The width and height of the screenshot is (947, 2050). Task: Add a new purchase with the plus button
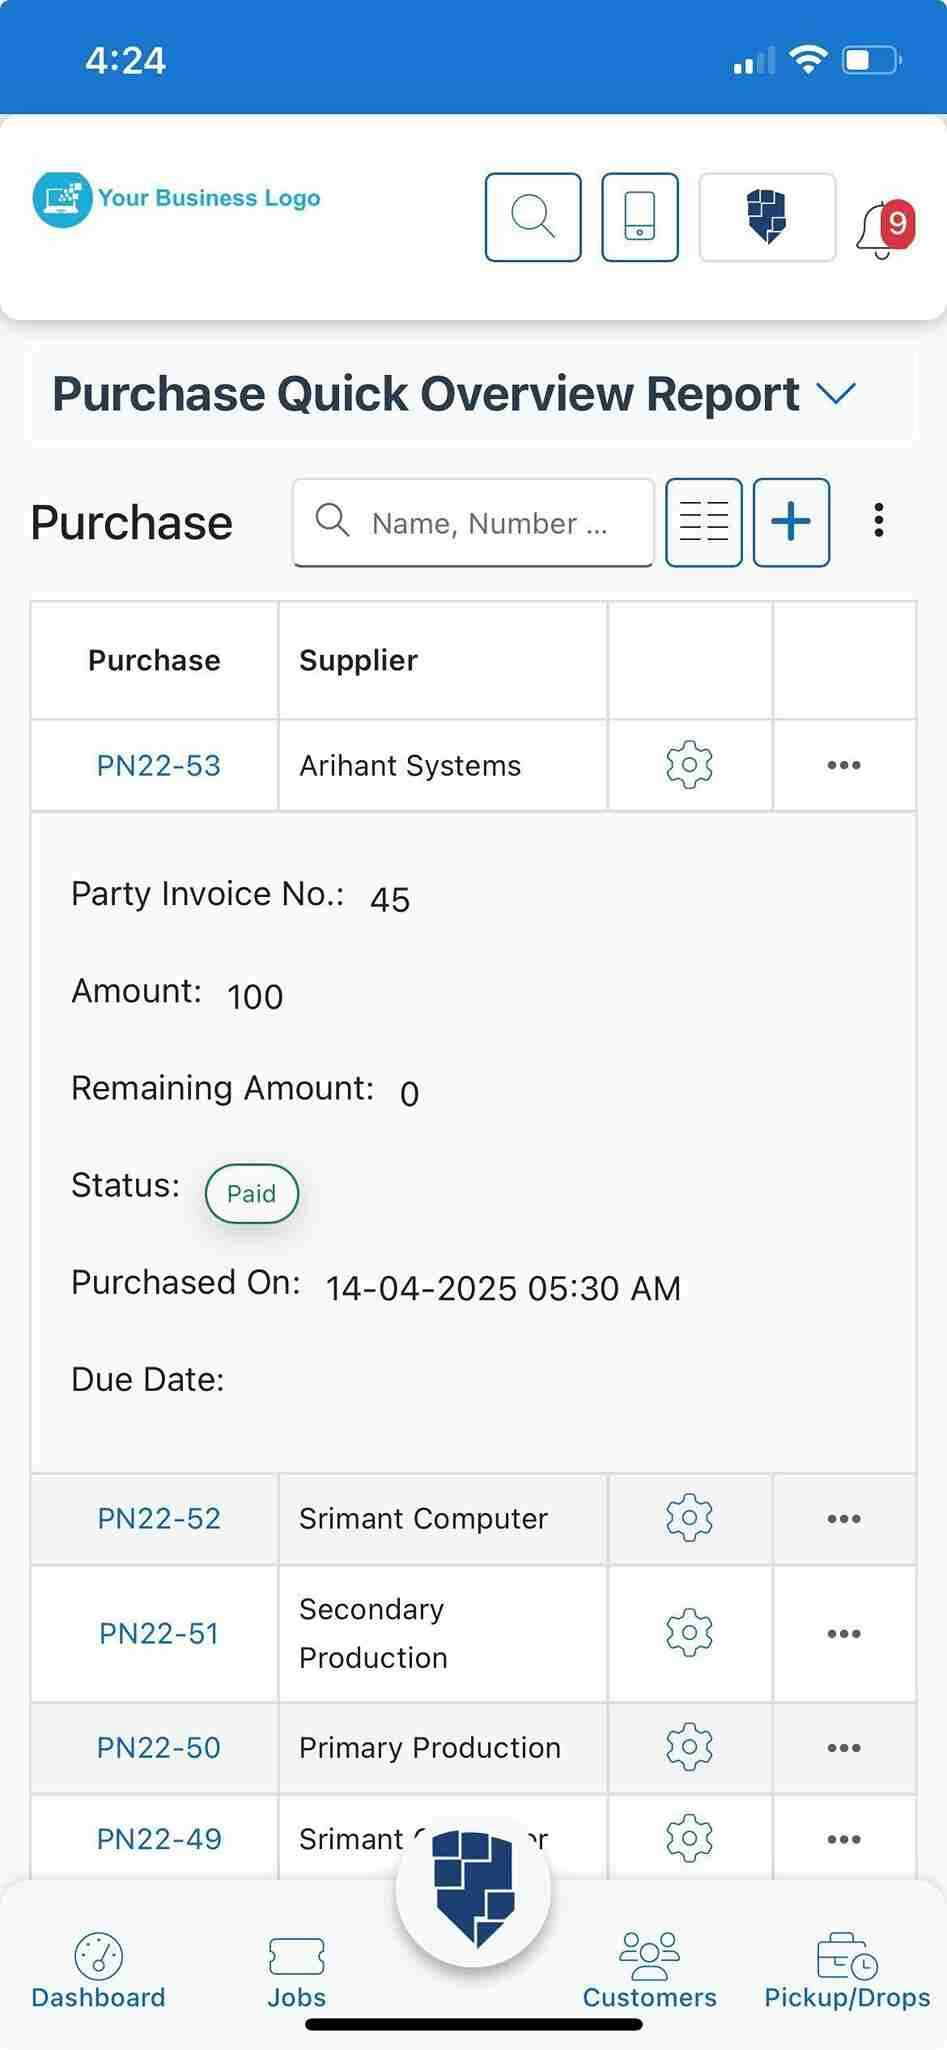pyautogui.click(x=791, y=522)
